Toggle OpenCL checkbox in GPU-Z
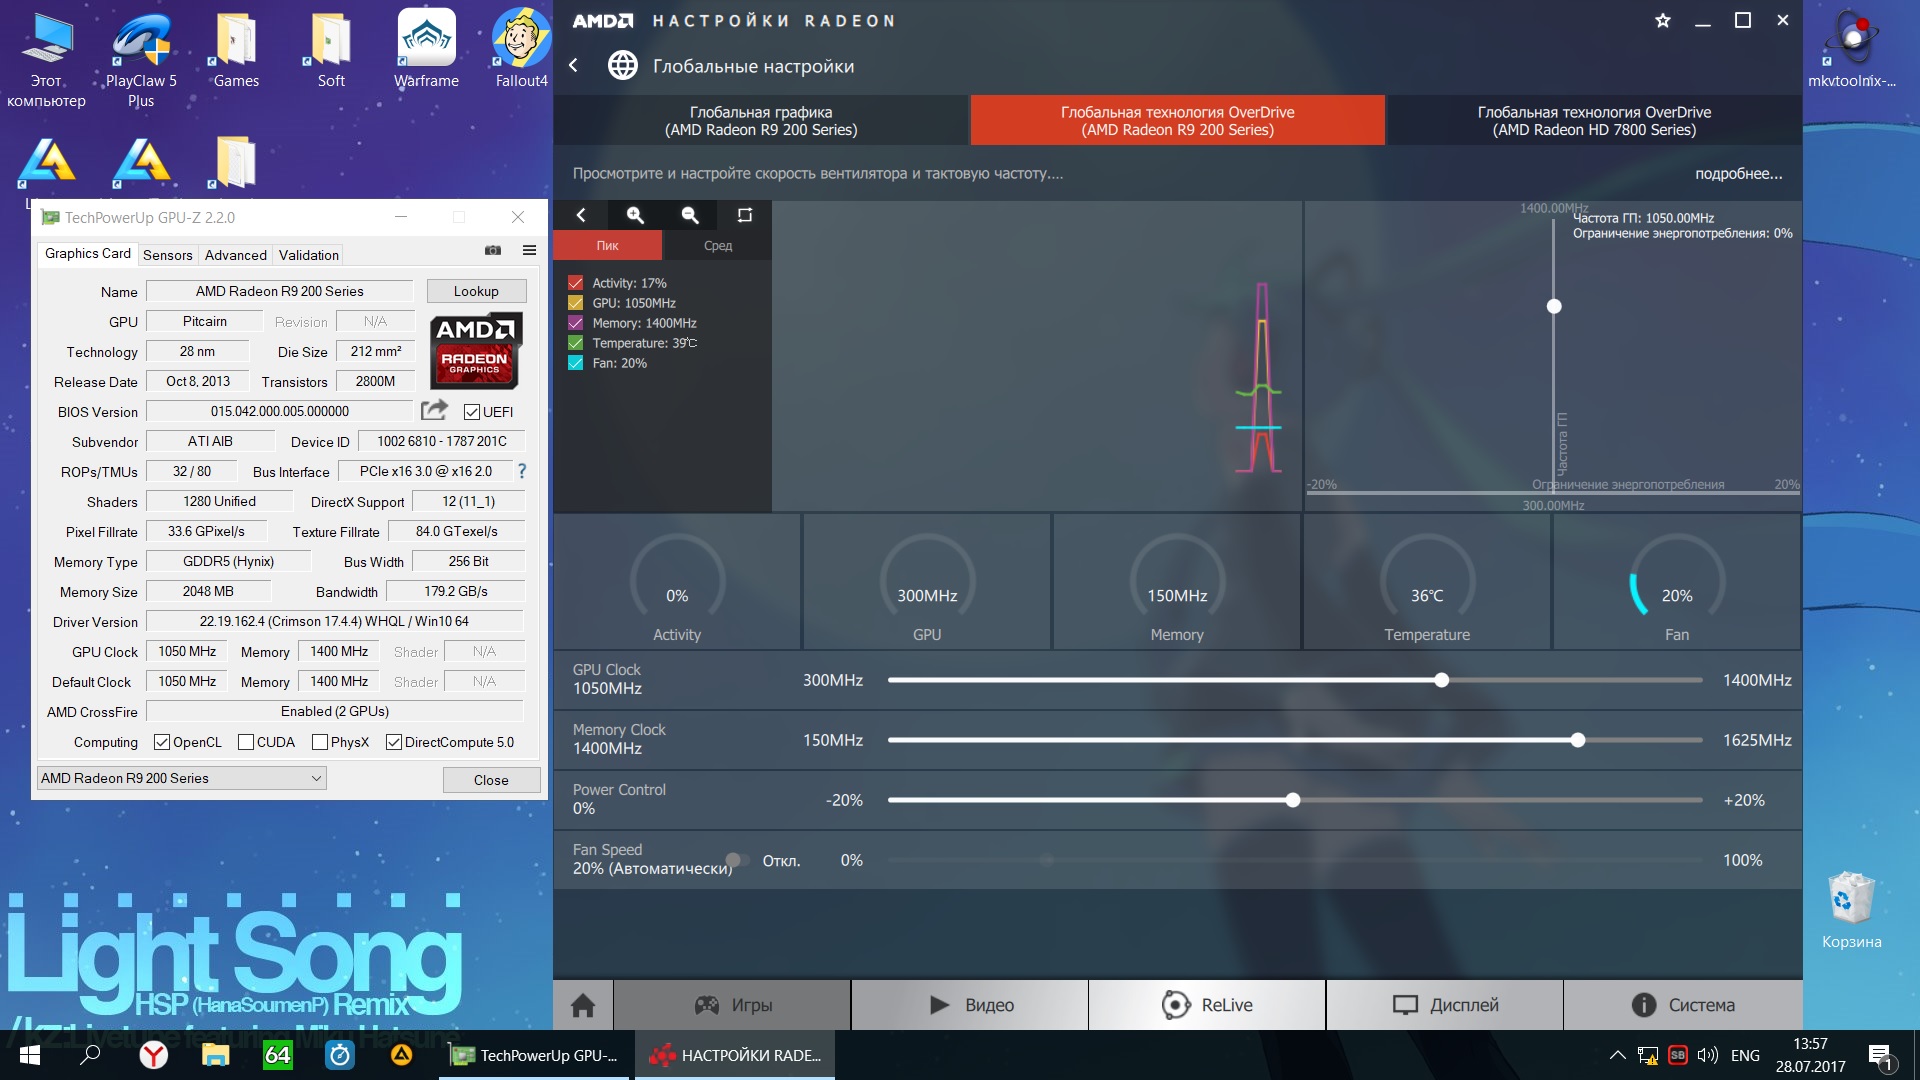The image size is (1920, 1080). 162,742
